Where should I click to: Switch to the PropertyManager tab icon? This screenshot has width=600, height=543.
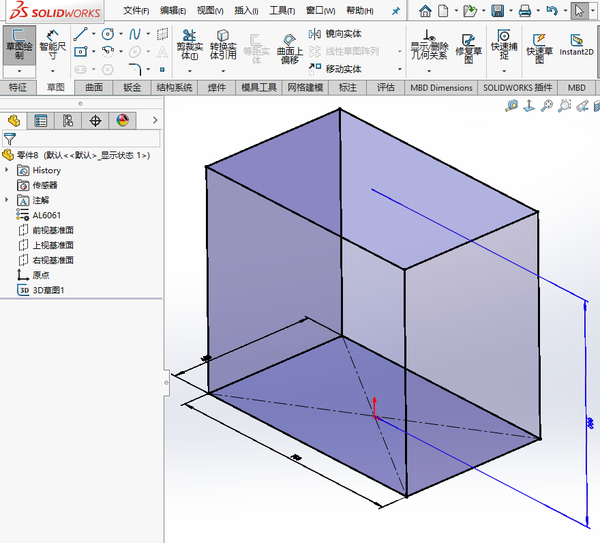coord(41,121)
